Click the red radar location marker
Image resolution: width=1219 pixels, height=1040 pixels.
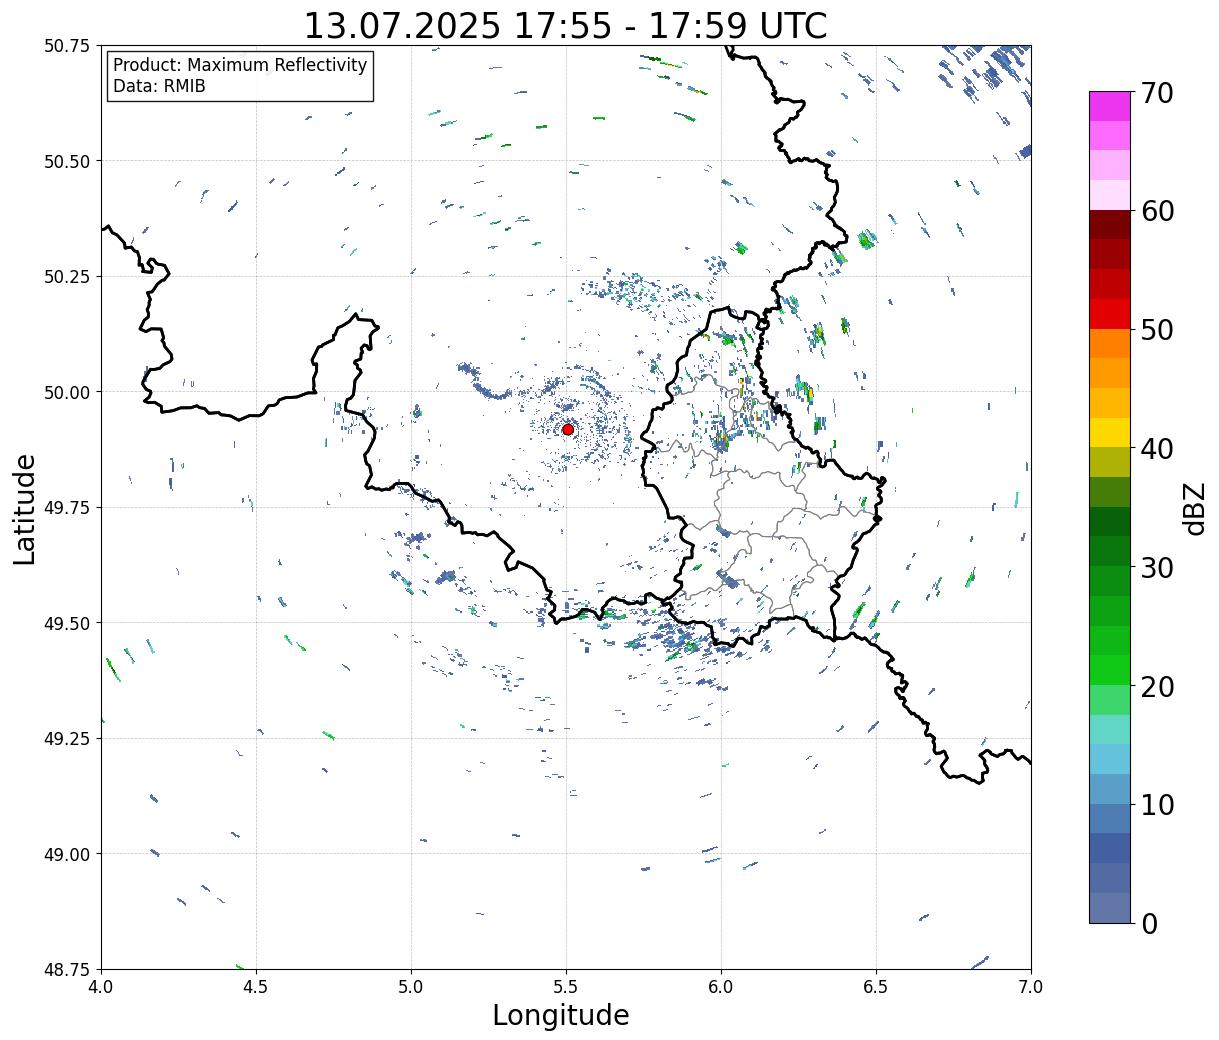[567, 429]
